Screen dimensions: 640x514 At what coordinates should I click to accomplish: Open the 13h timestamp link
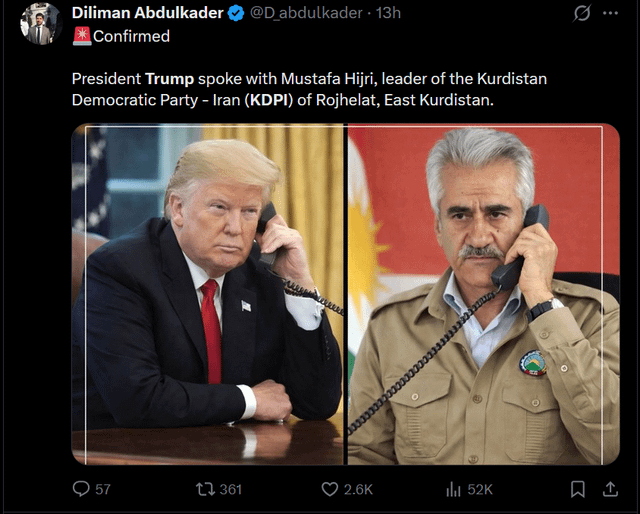tap(388, 13)
